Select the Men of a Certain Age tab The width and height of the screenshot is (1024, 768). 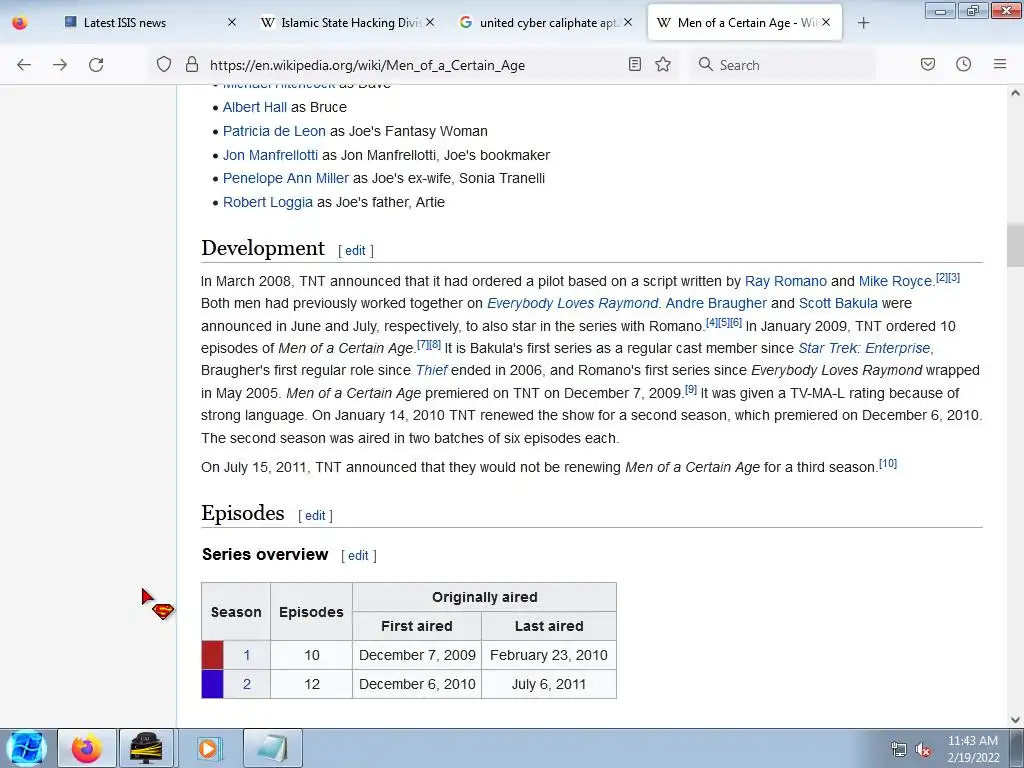(744, 23)
